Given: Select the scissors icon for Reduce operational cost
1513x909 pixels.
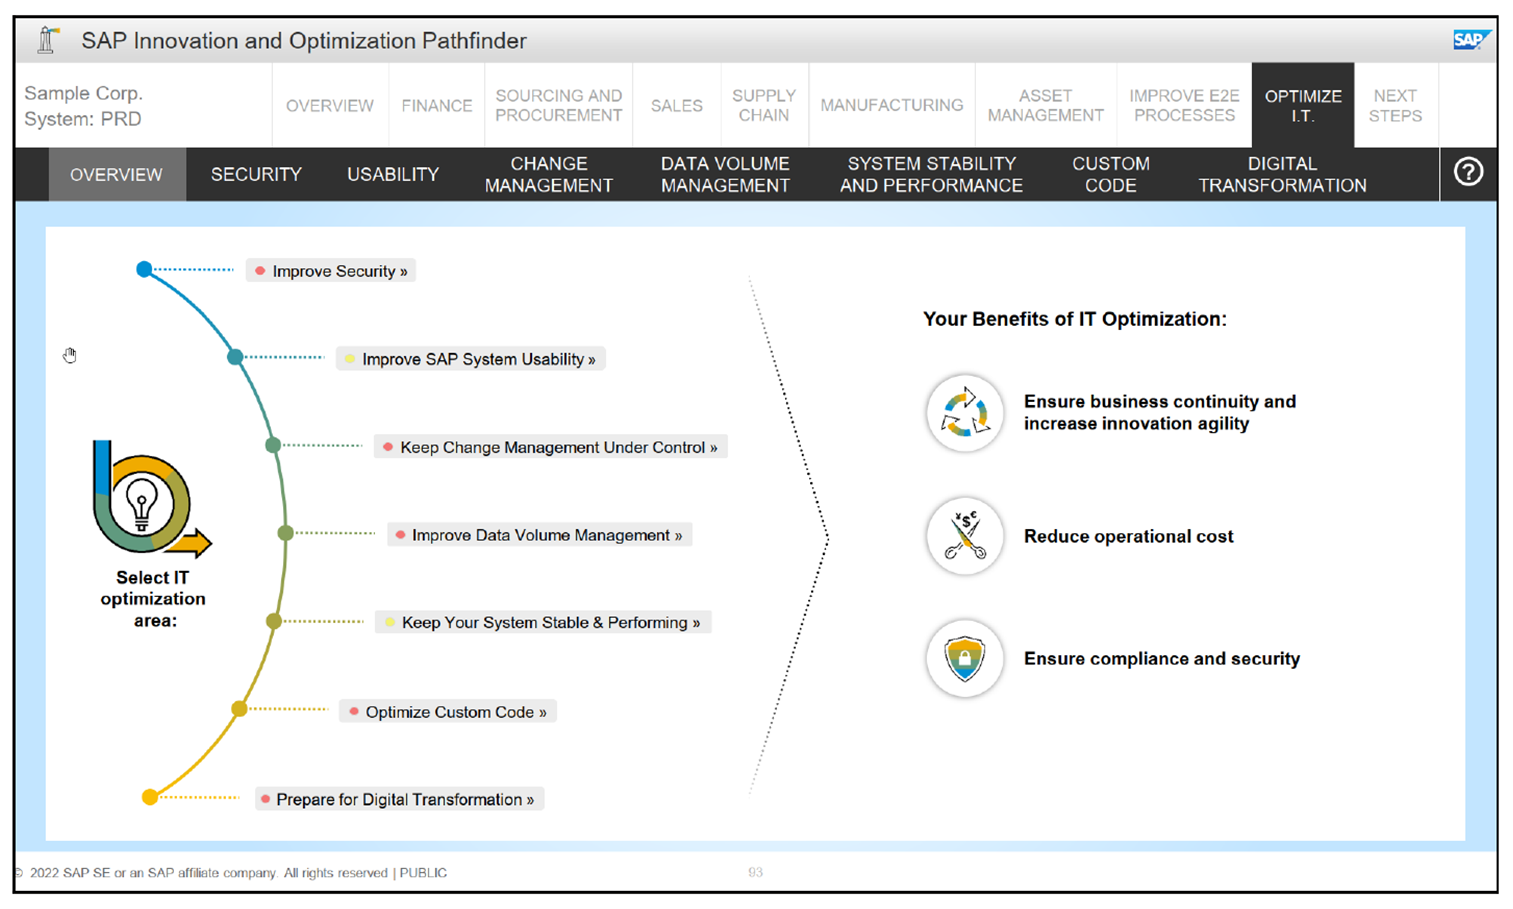Looking at the screenshot, I should tap(963, 536).
